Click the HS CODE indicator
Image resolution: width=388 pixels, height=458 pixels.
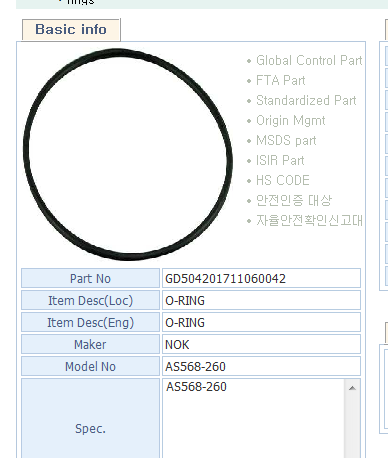coord(278,181)
